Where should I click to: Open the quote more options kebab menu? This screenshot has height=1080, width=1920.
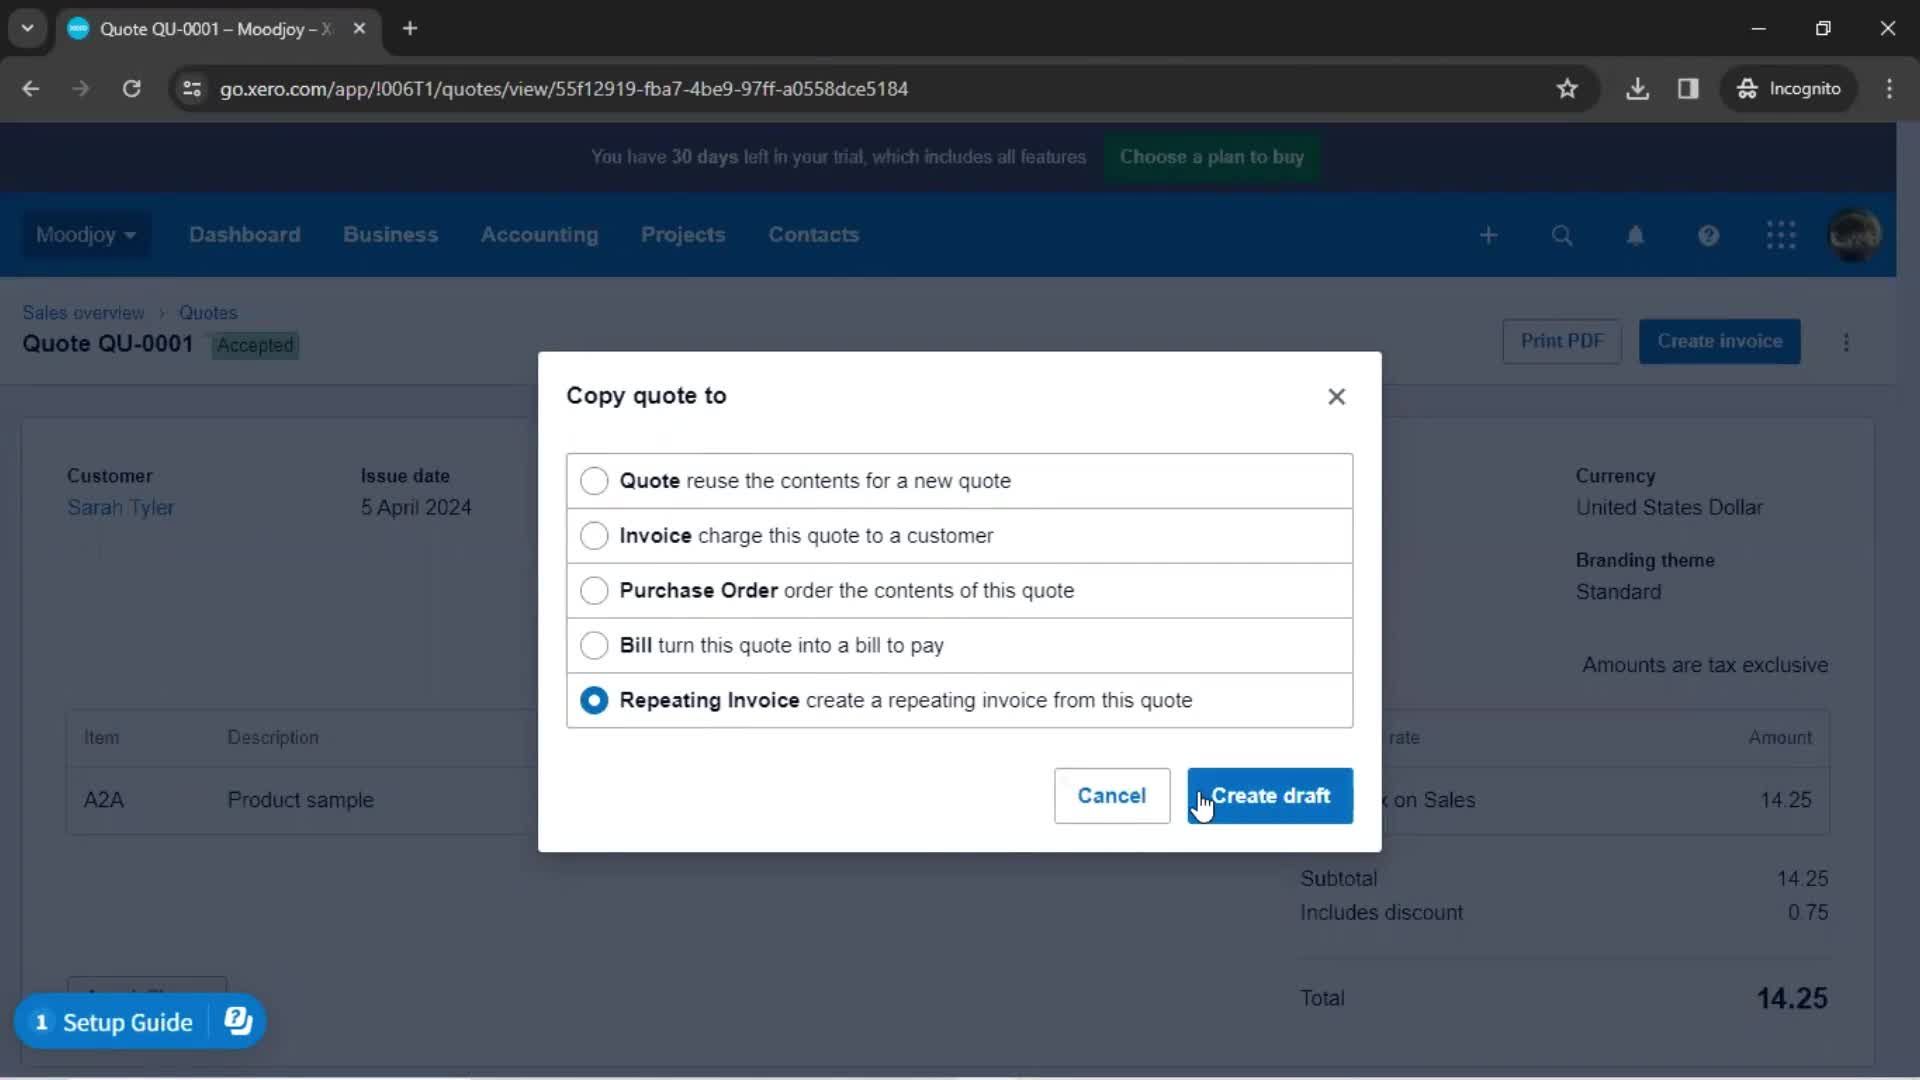pyautogui.click(x=1846, y=342)
